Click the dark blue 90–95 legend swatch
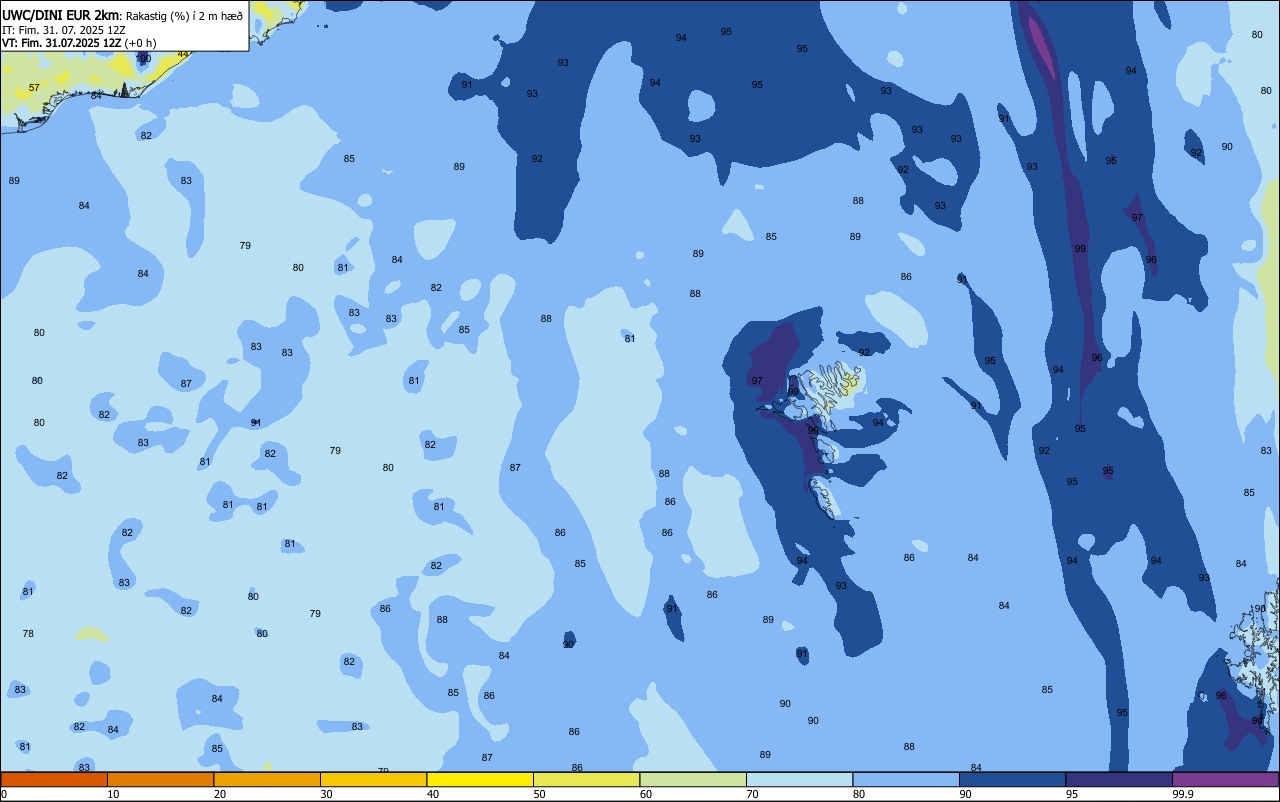The image size is (1280, 802). (1012, 779)
